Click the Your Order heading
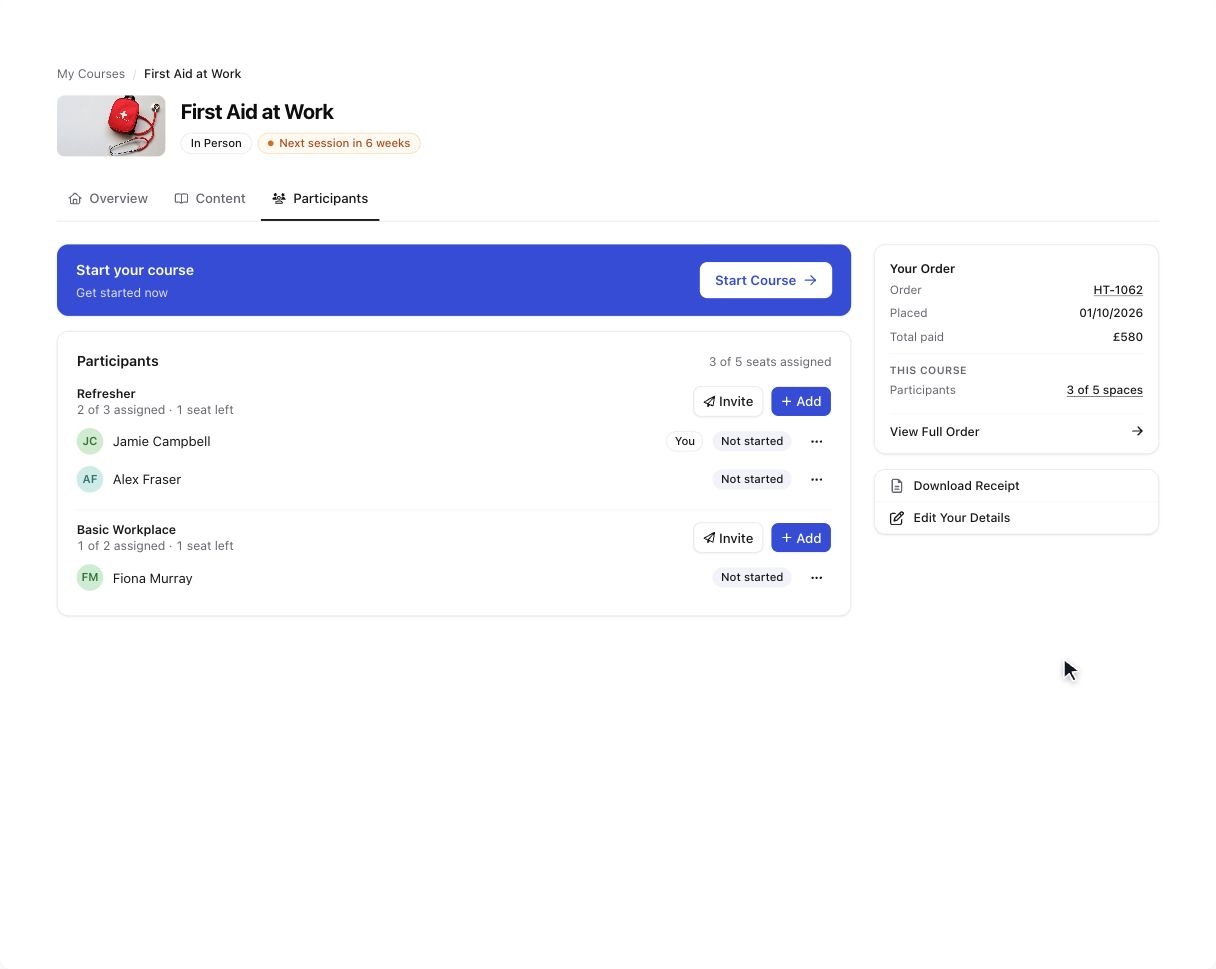Viewport: 1216px width, 969px height. point(922,269)
